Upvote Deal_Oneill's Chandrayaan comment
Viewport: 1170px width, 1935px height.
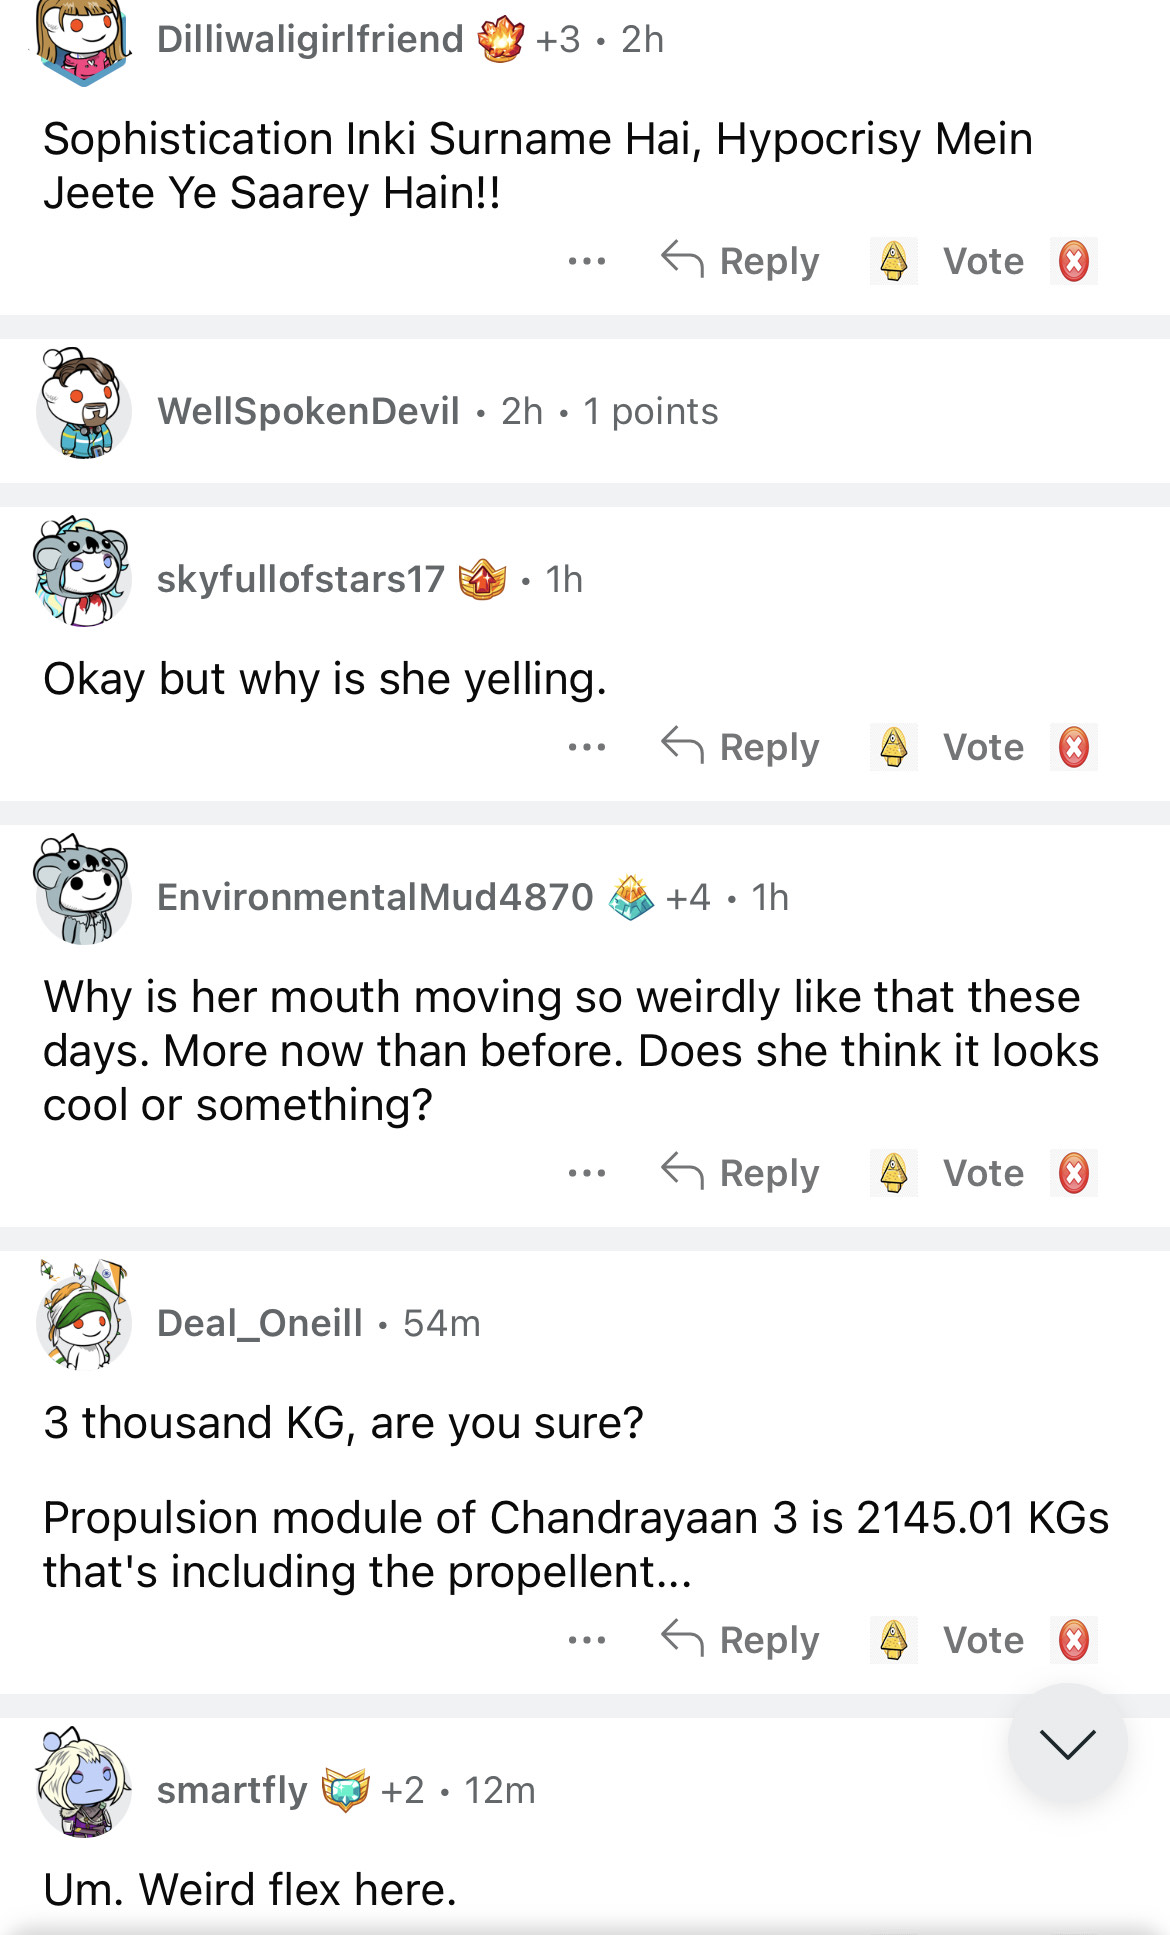tap(893, 1641)
